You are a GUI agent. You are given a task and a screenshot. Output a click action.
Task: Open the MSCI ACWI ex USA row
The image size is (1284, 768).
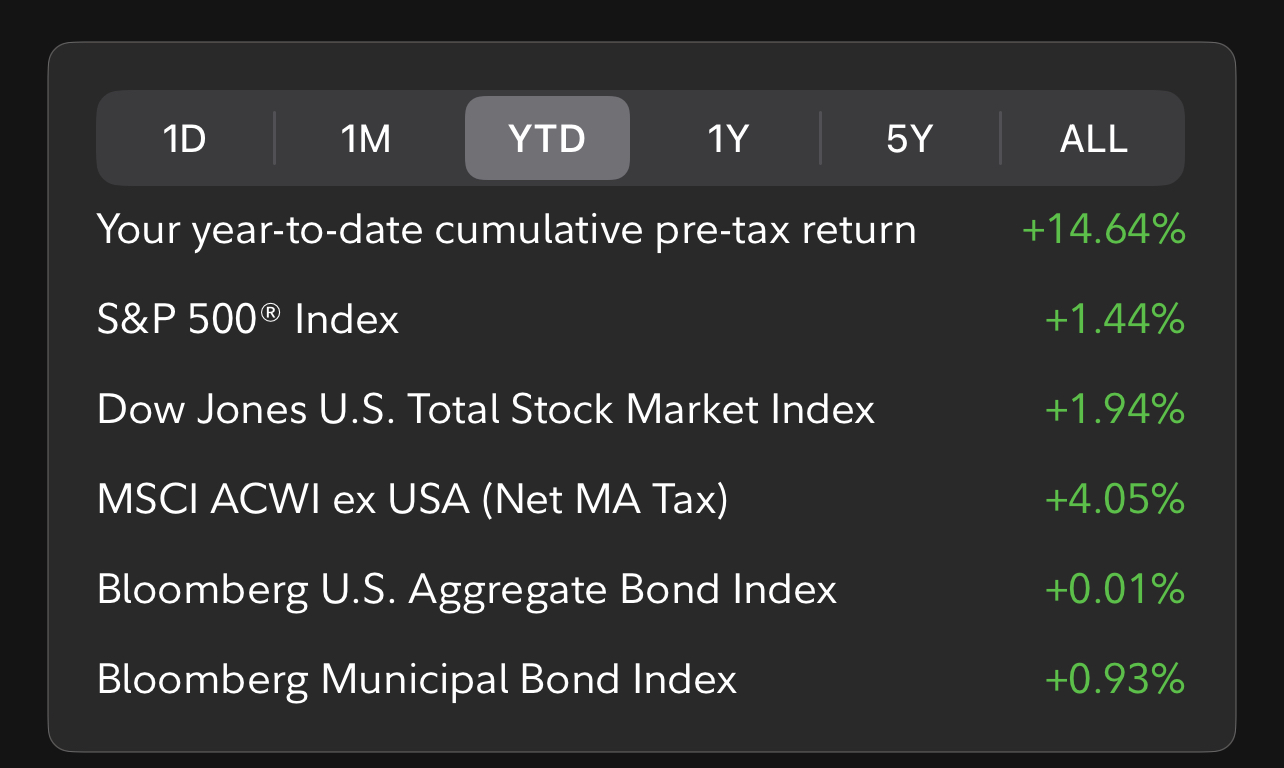(412, 499)
